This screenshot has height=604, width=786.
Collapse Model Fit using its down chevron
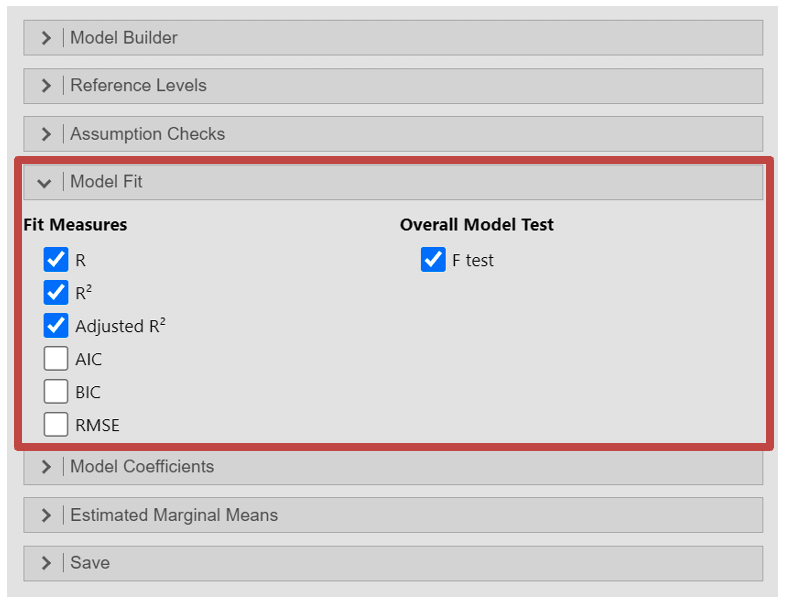pyautogui.click(x=44, y=183)
